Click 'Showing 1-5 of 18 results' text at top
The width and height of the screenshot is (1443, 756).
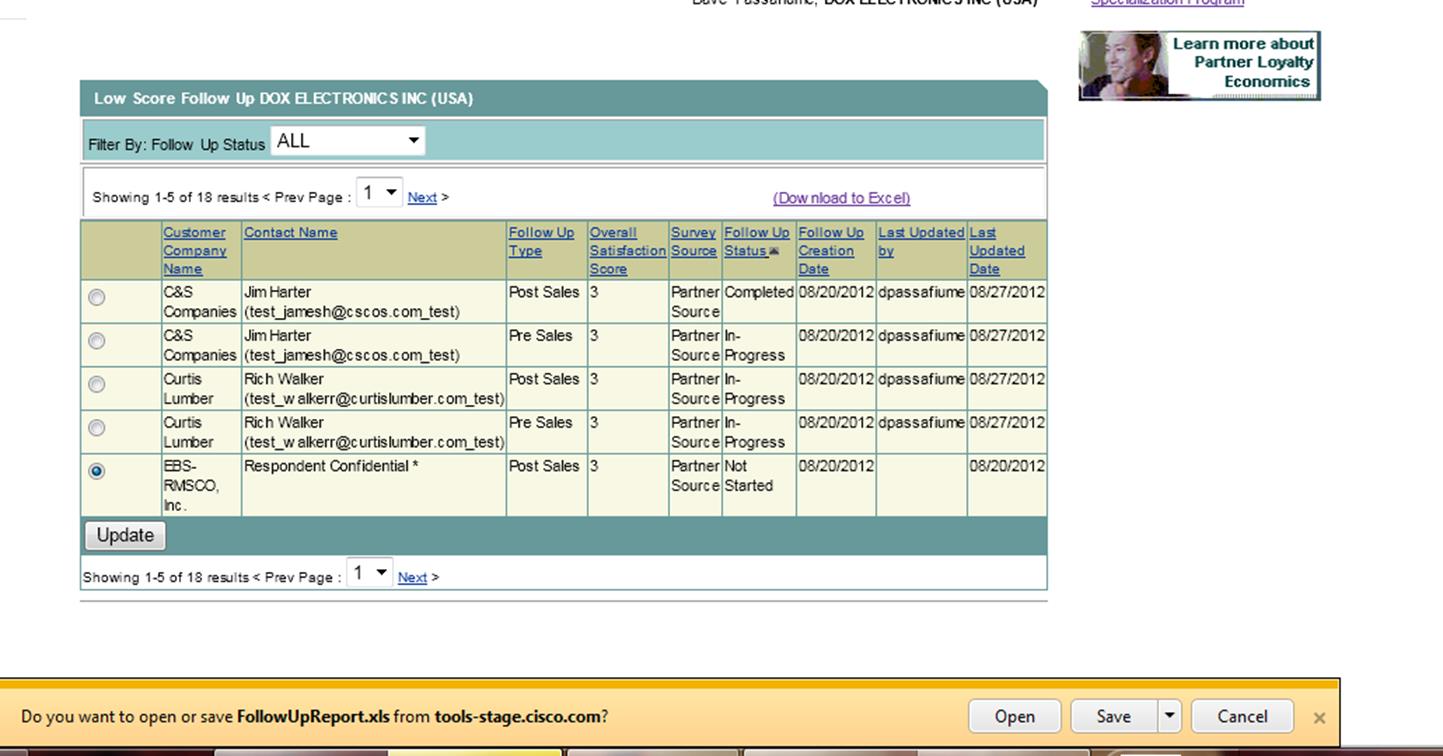(x=175, y=197)
